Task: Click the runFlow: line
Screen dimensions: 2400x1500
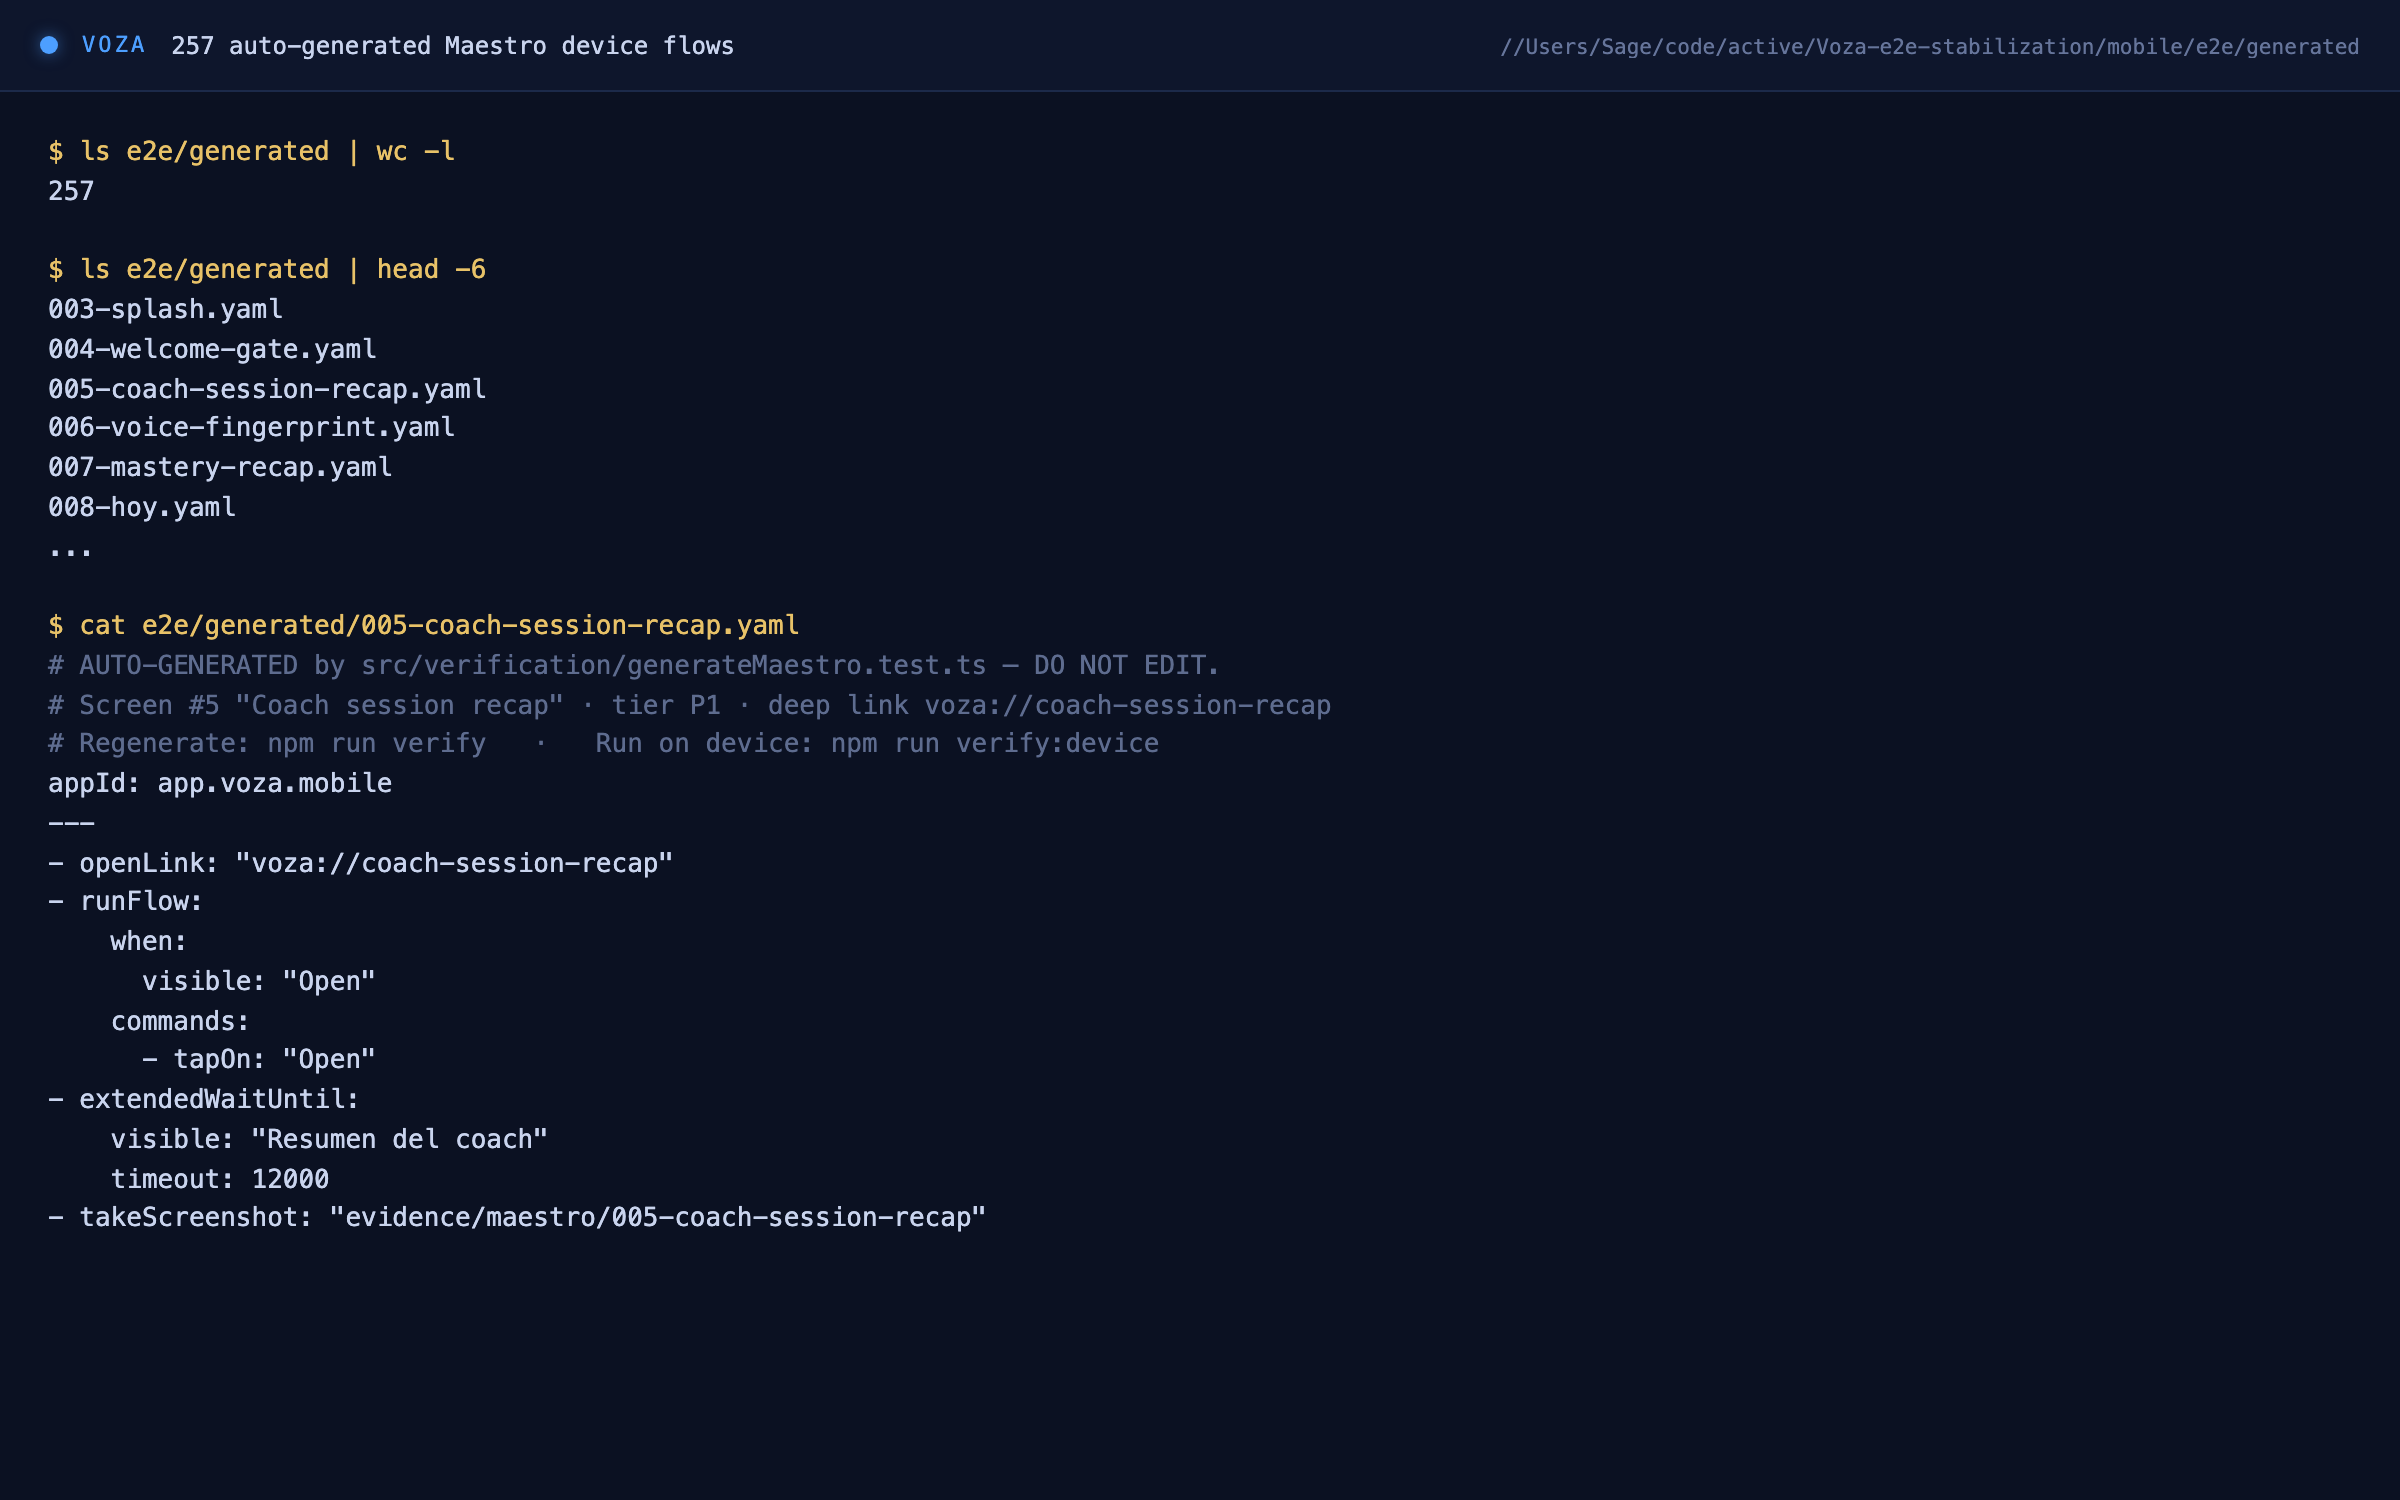Action: coord(126,901)
